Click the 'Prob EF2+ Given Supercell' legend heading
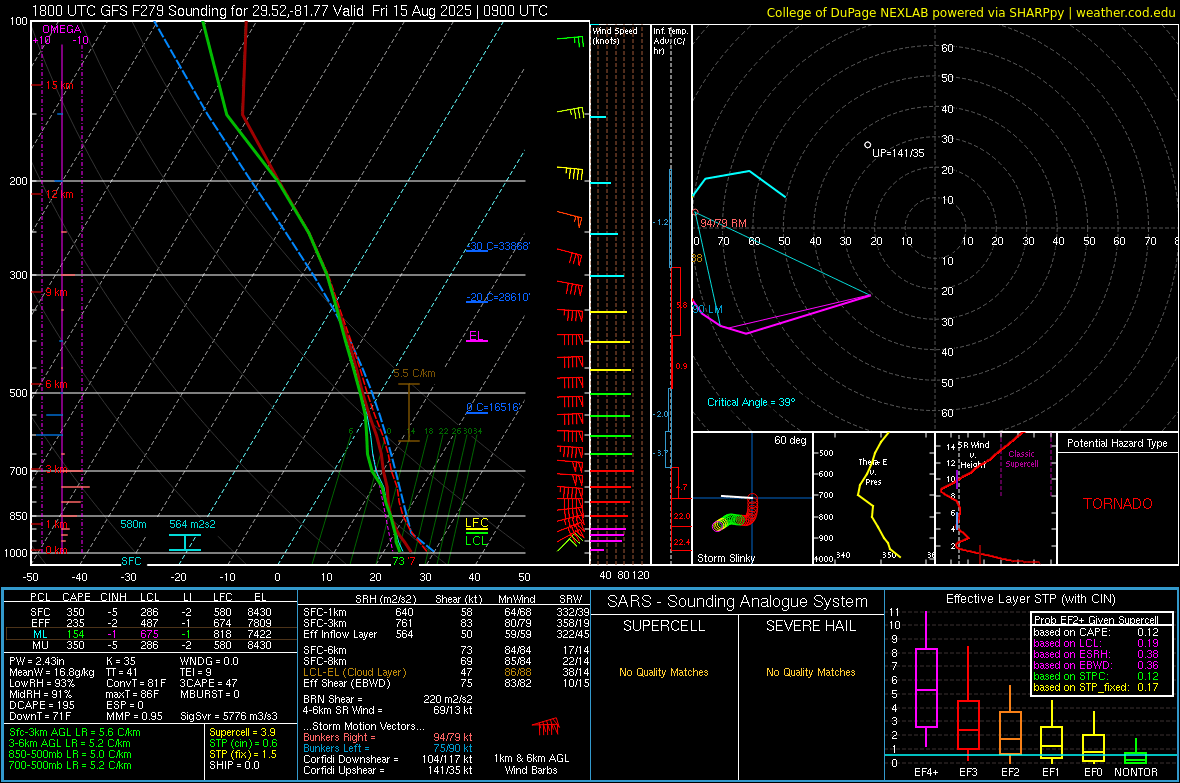This screenshot has width=1180, height=783. click(x=1096, y=620)
